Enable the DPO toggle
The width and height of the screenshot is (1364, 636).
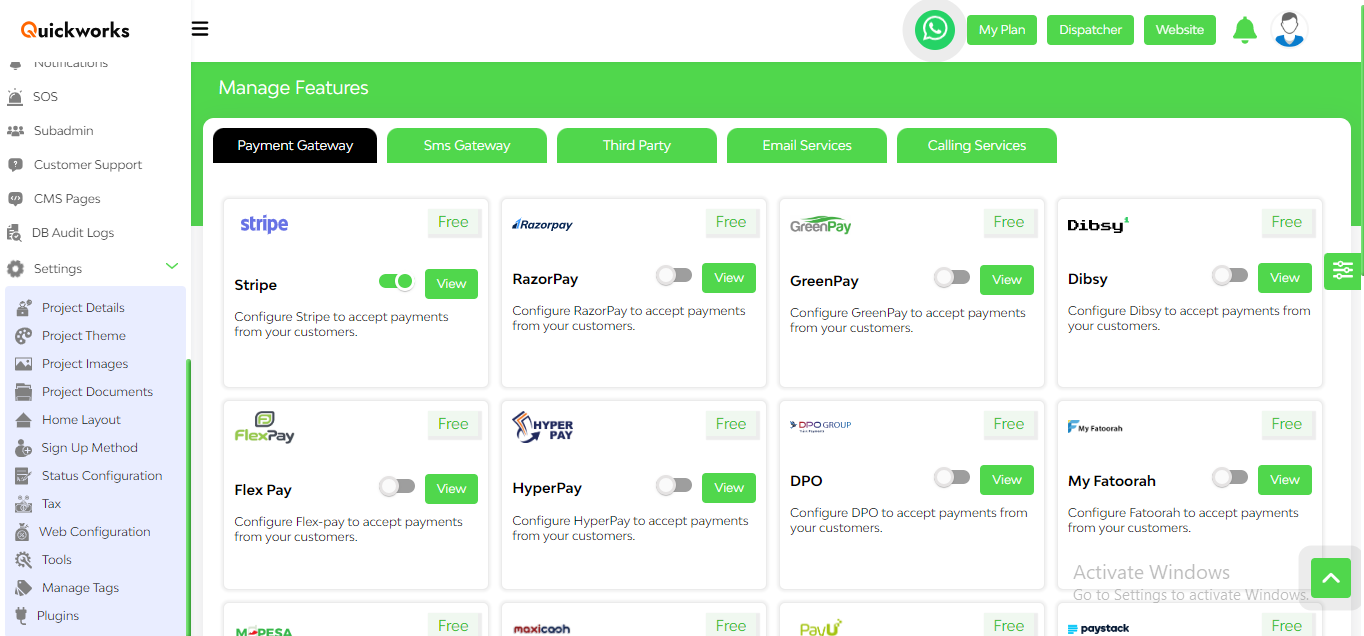click(952, 478)
